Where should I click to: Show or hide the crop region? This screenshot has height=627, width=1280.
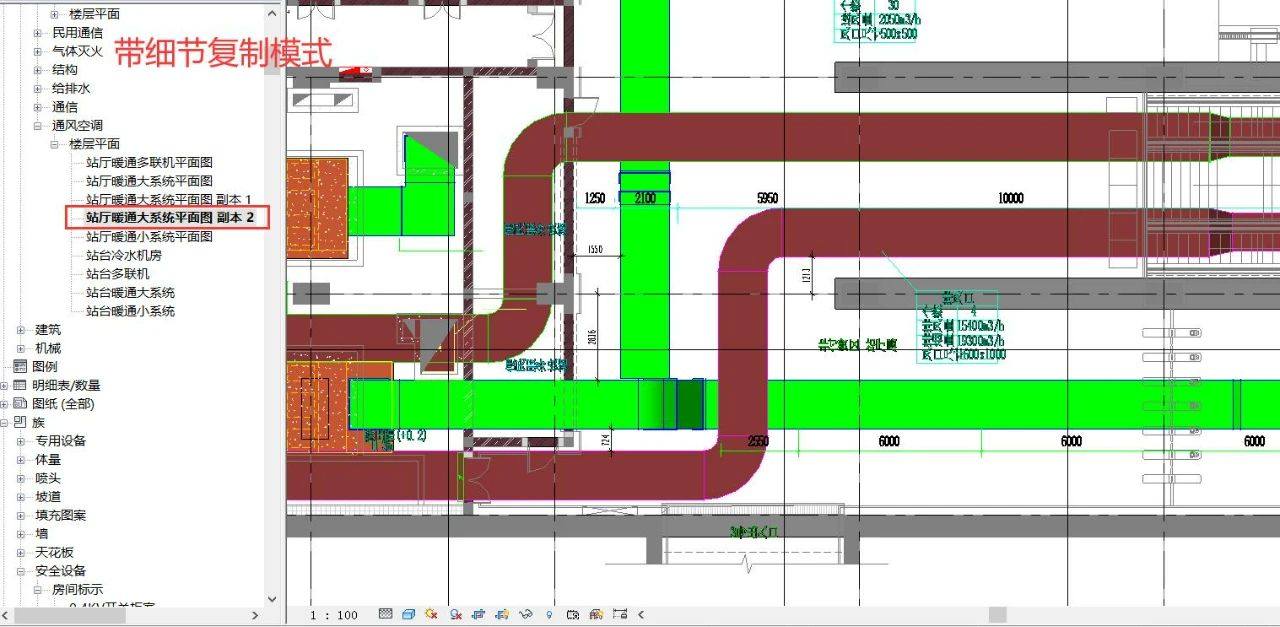point(502,614)
